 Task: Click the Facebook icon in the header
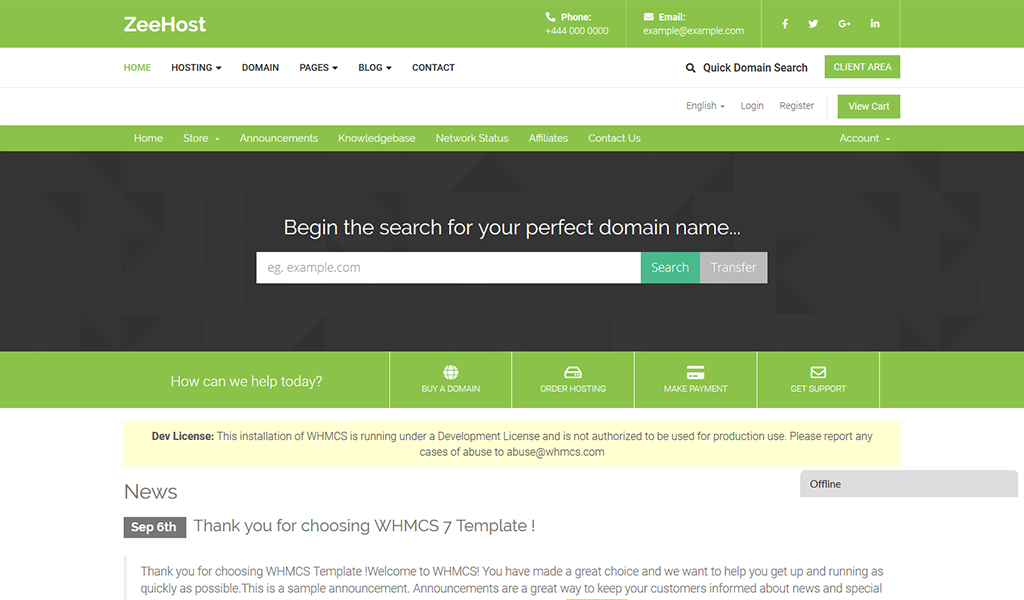click(784, 23)
